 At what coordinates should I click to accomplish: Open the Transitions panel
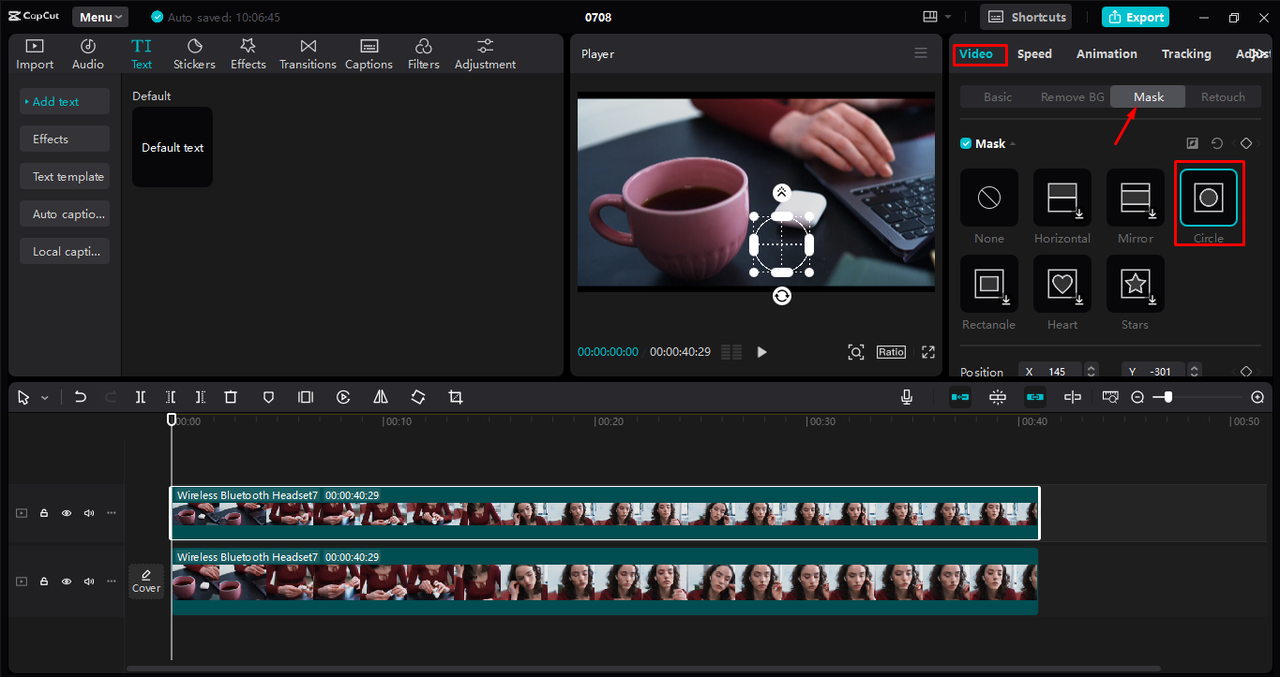308,54
